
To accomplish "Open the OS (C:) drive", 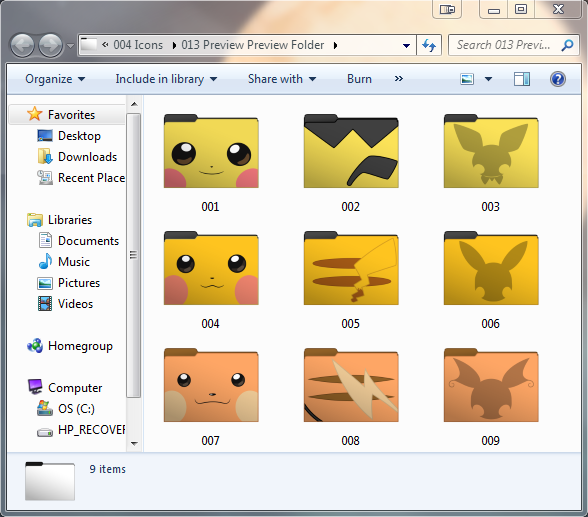I will [76, 409].
